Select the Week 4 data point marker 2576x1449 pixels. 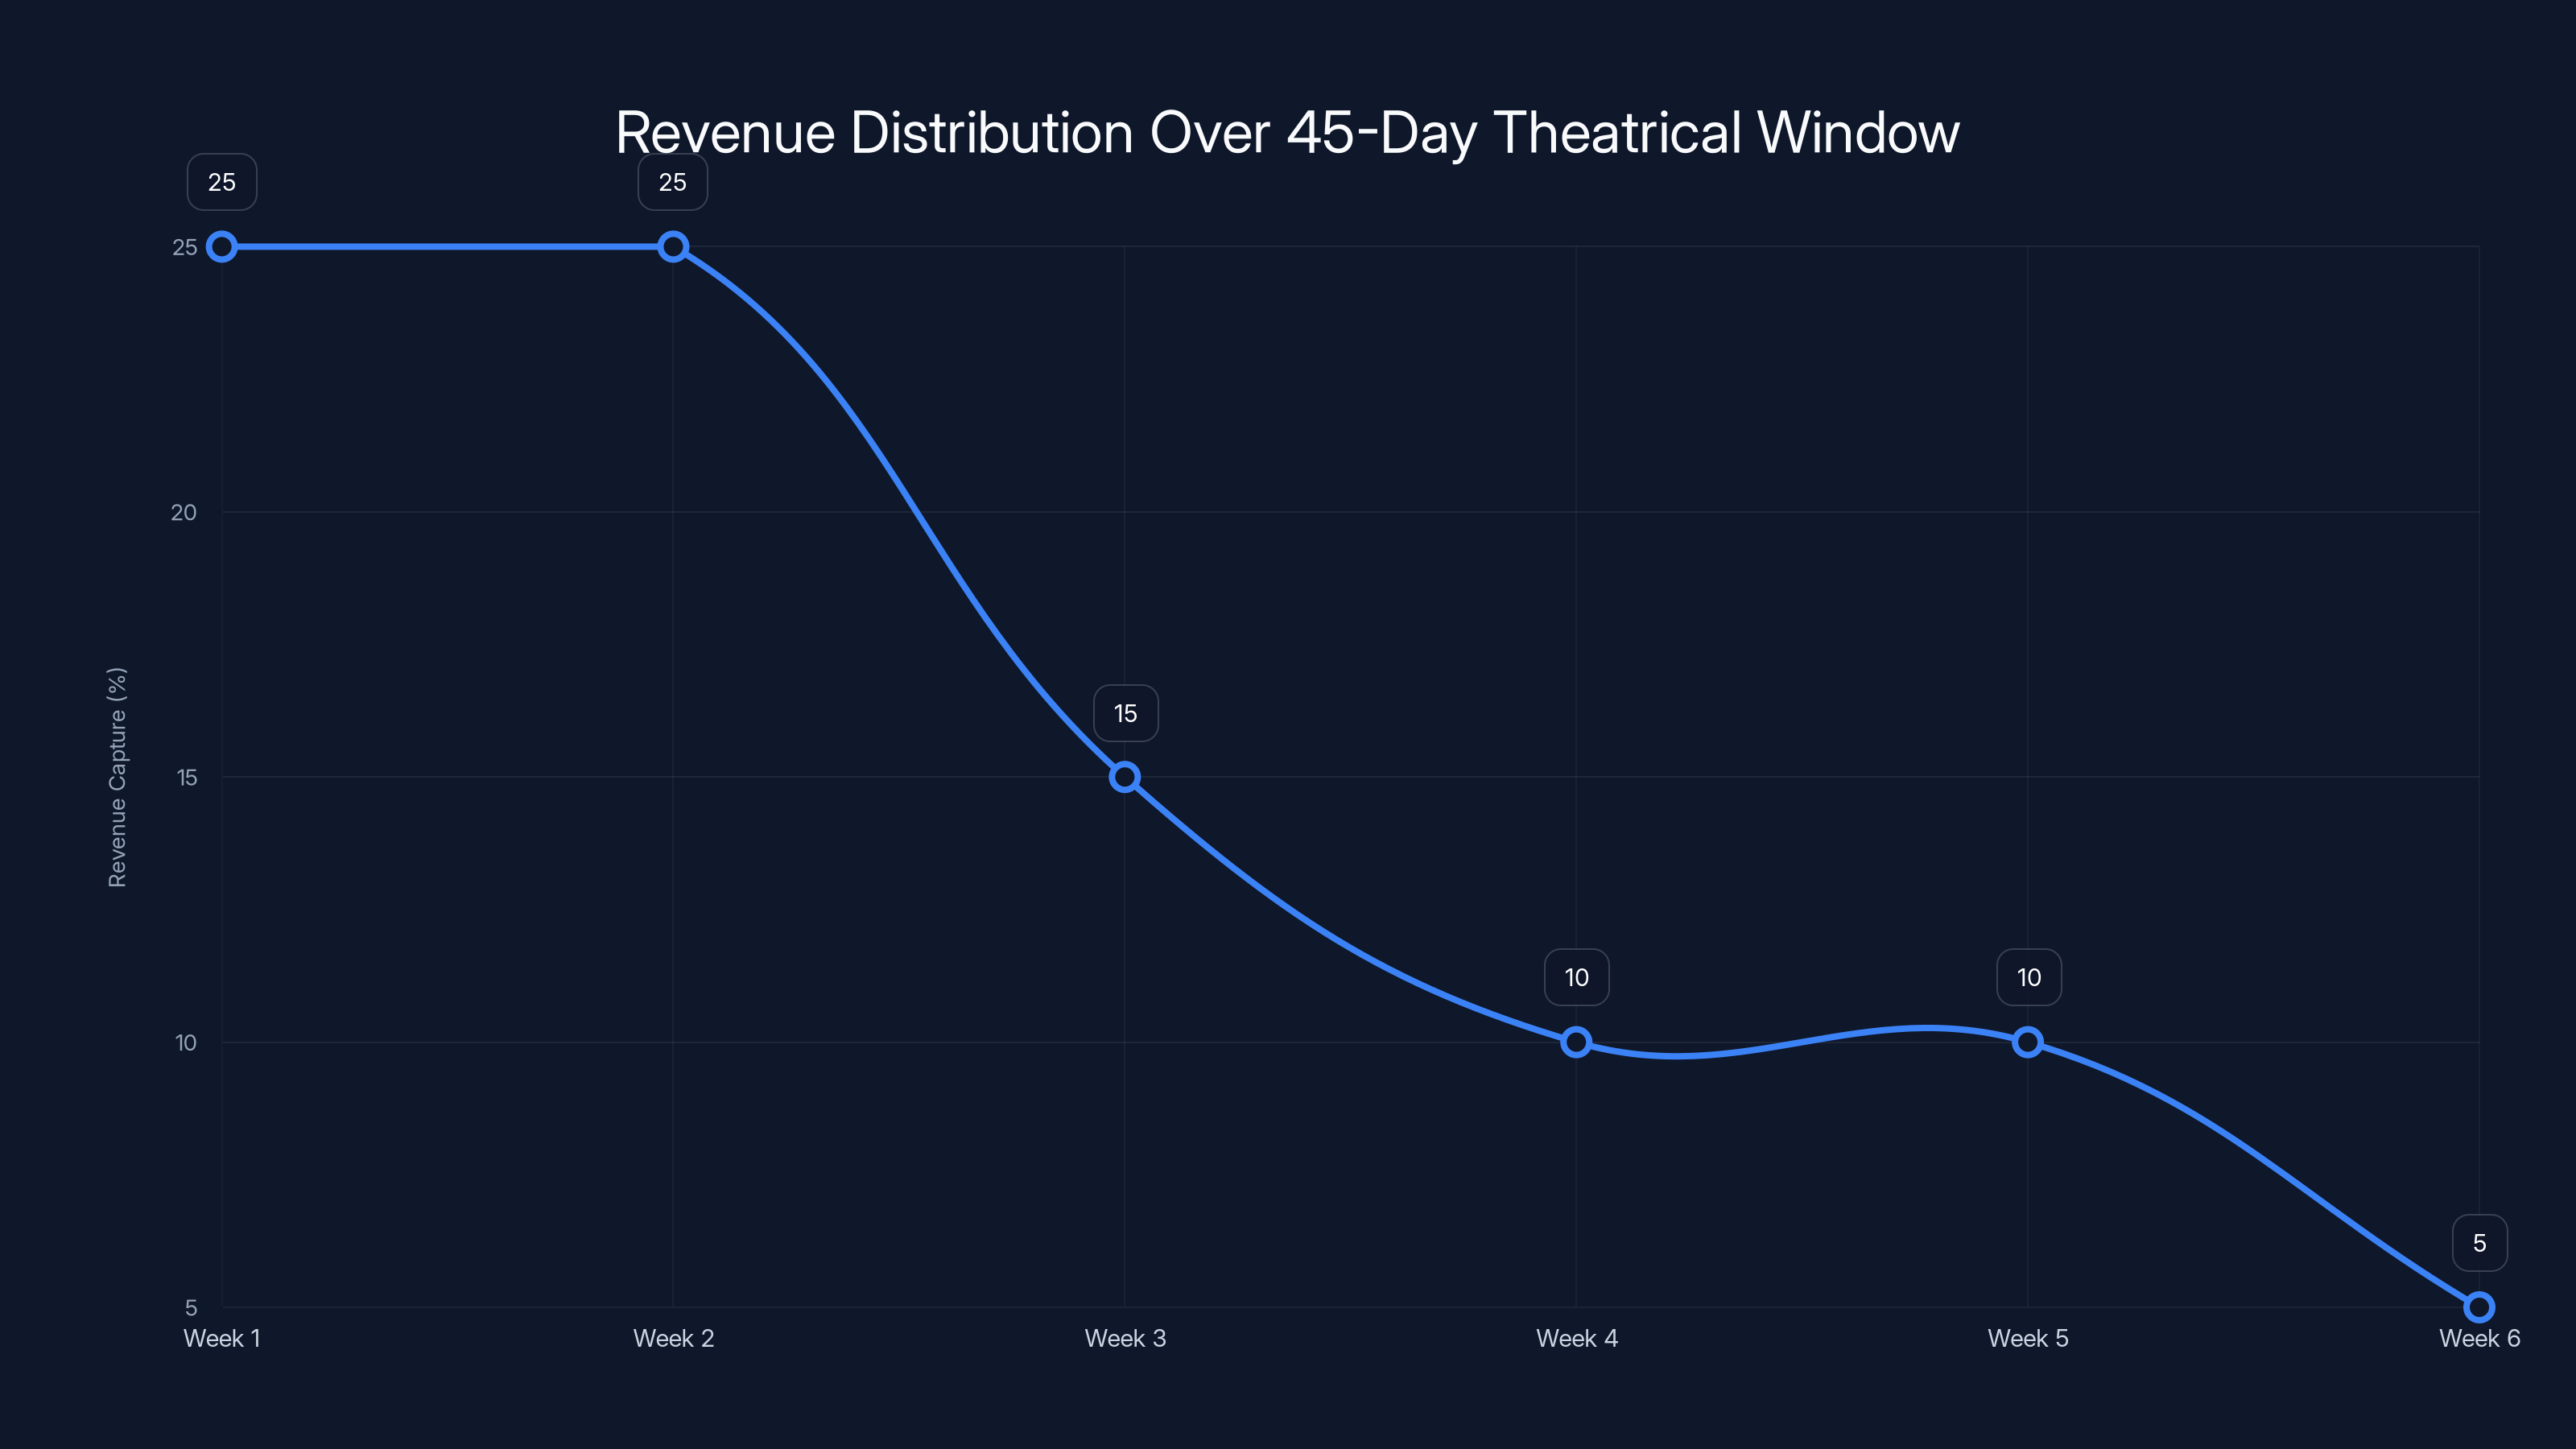click(x=1576, y=1042)
